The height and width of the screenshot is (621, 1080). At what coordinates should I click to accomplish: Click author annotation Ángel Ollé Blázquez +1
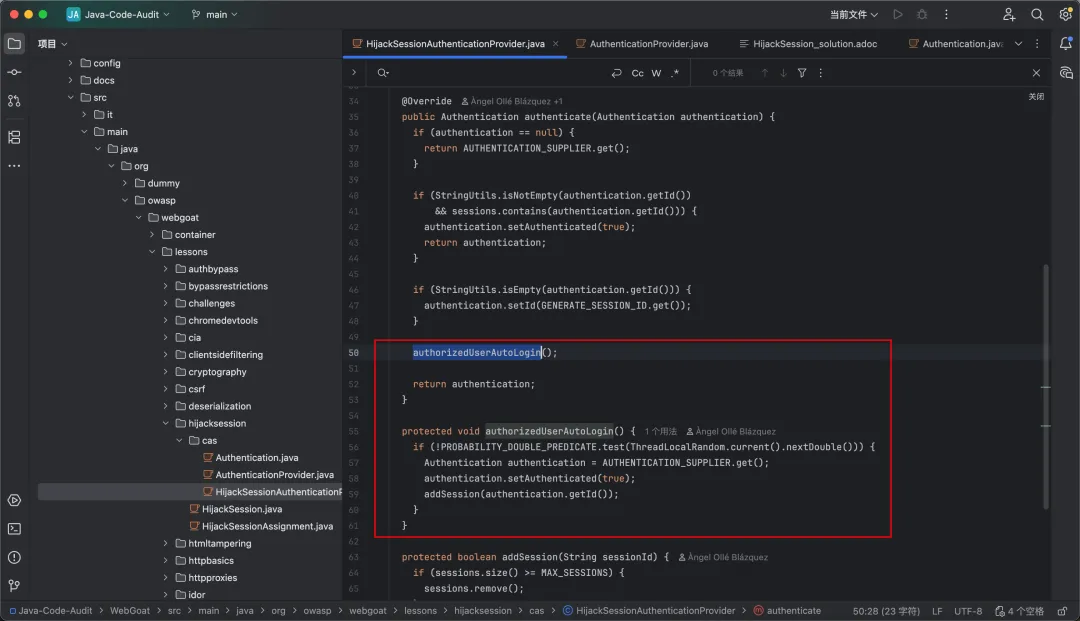pyautogui.click(x=512, y=101)
